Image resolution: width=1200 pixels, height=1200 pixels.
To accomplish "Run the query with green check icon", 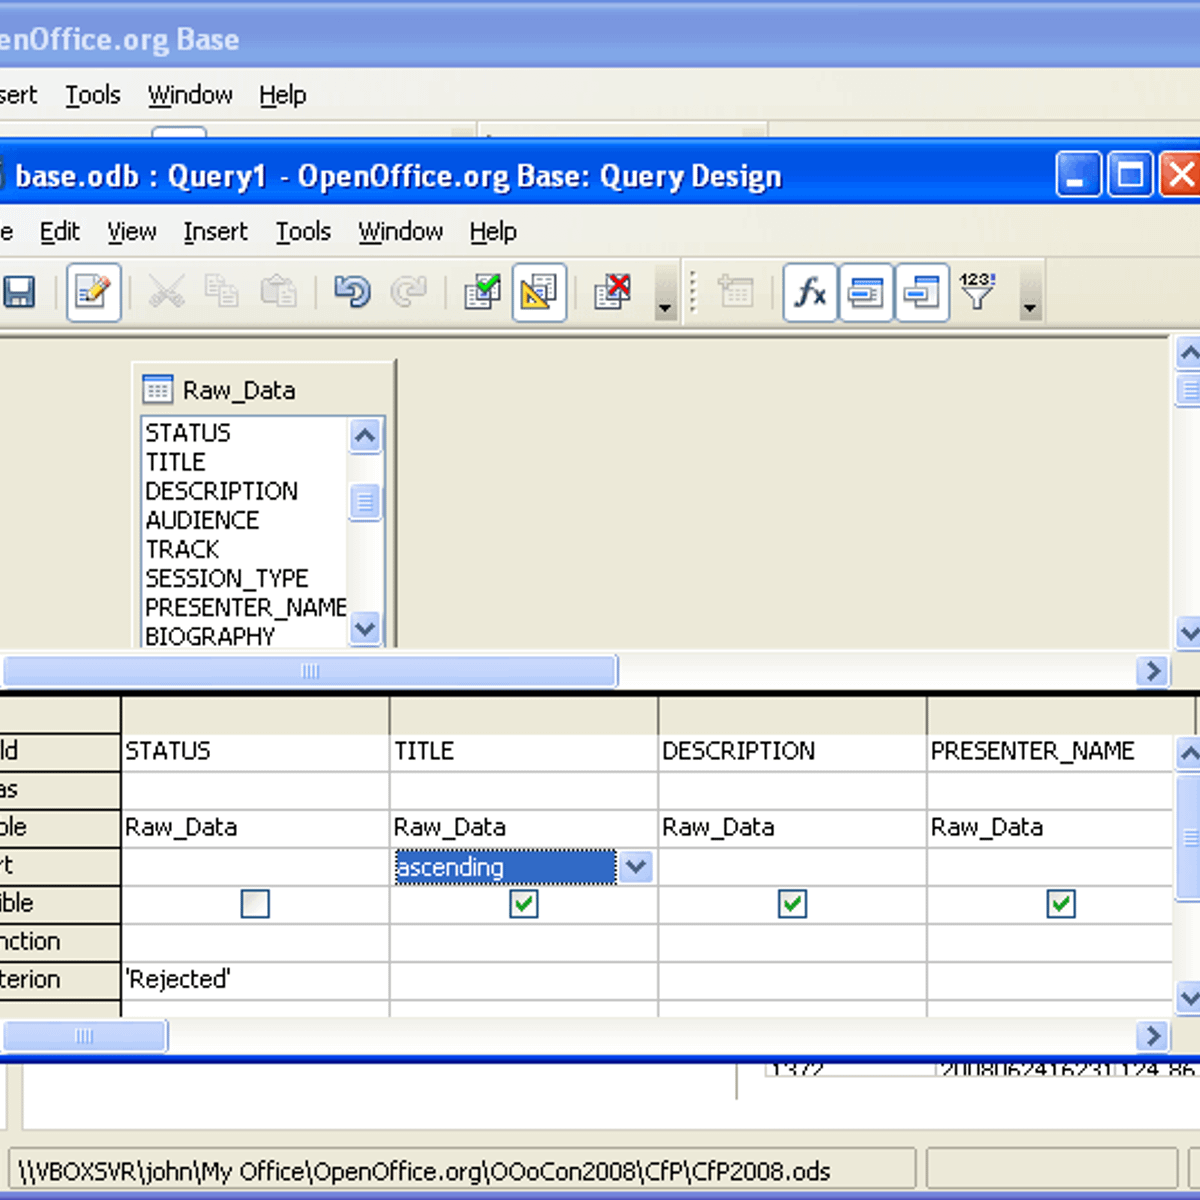I will point(483,292).
